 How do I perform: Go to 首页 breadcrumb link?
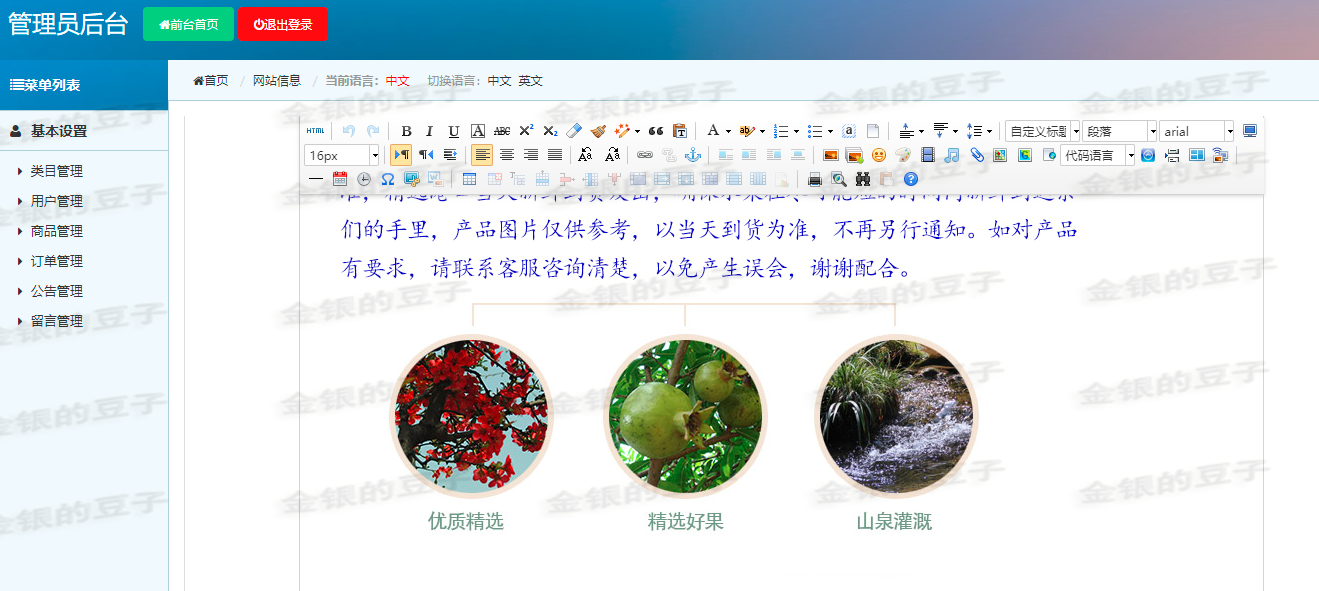tap(211, 81)
